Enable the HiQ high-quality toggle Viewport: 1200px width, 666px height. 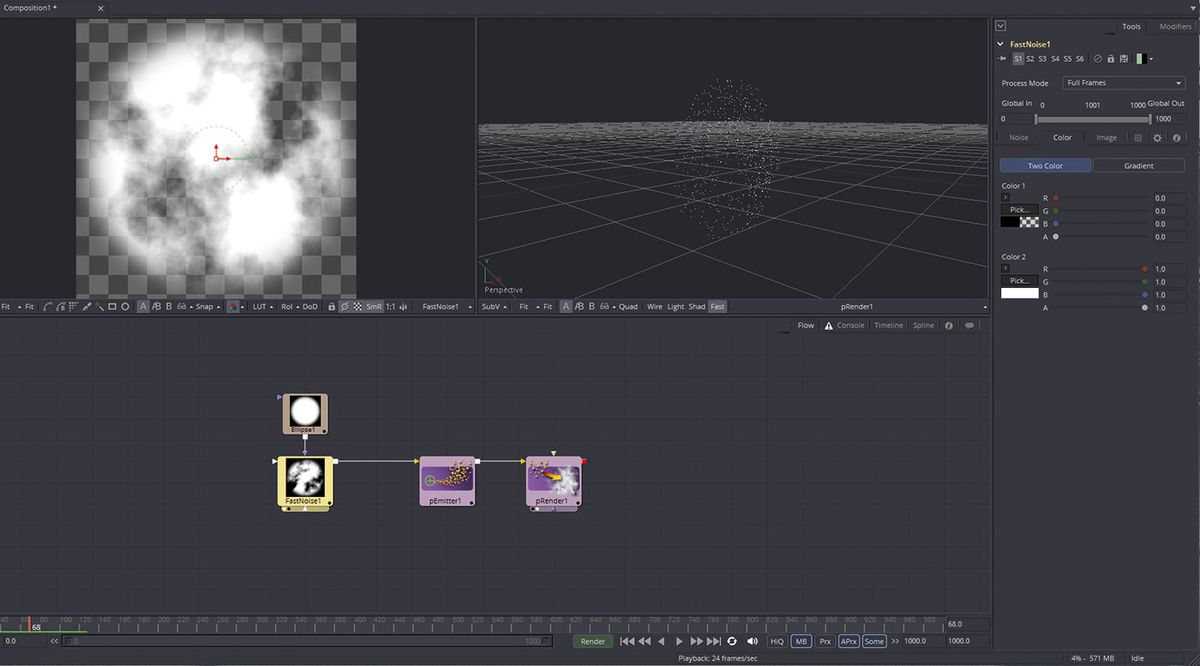pyautogui.click(x=776, y=641)
